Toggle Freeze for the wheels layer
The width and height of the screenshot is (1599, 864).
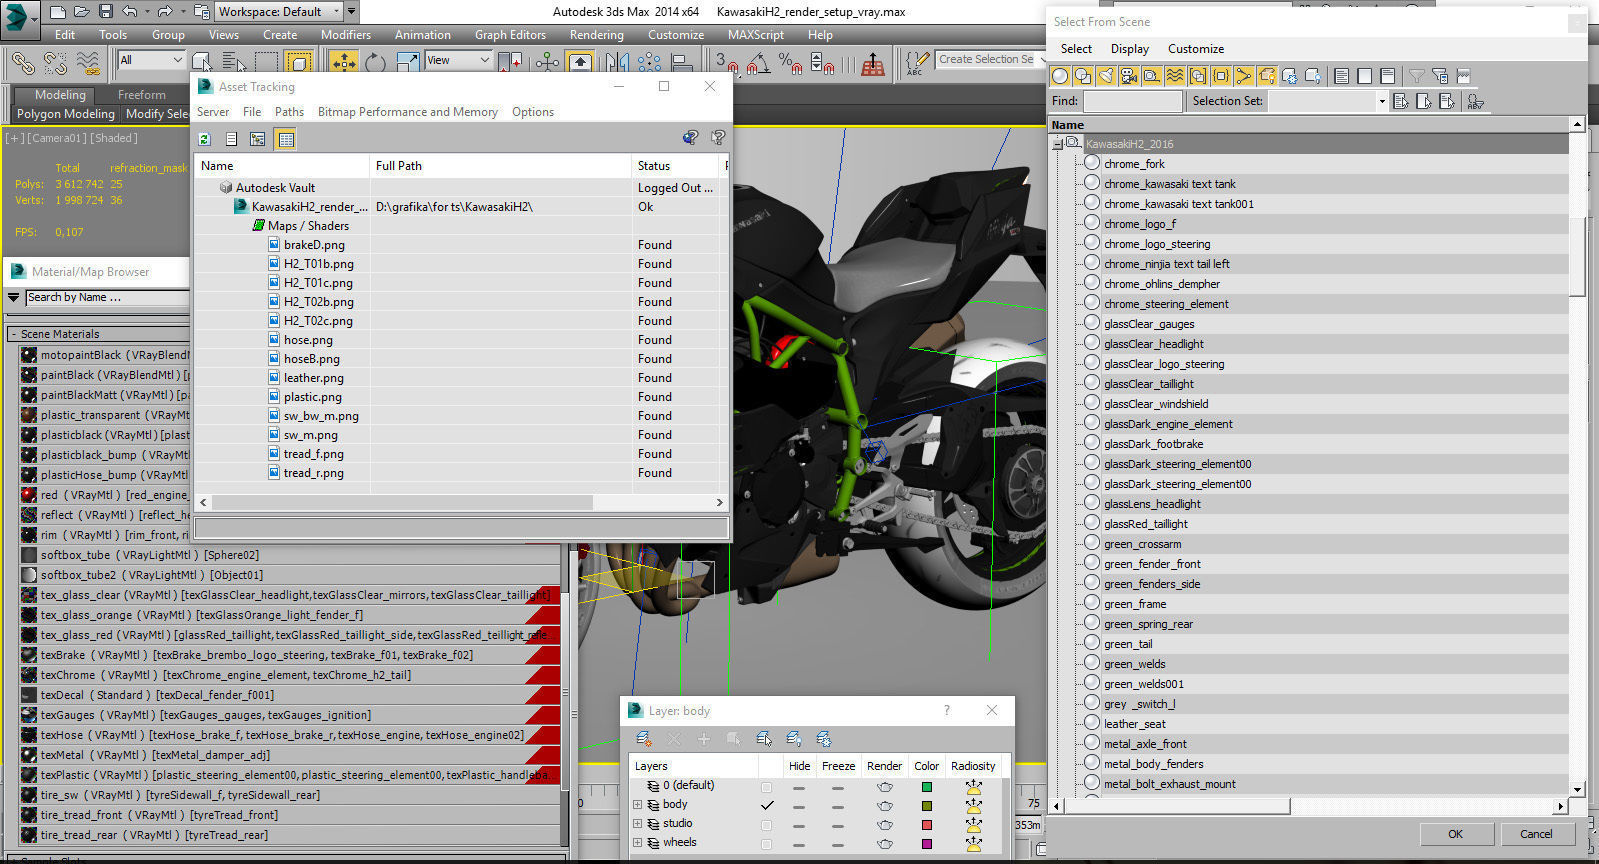click(x=838, y=844)
